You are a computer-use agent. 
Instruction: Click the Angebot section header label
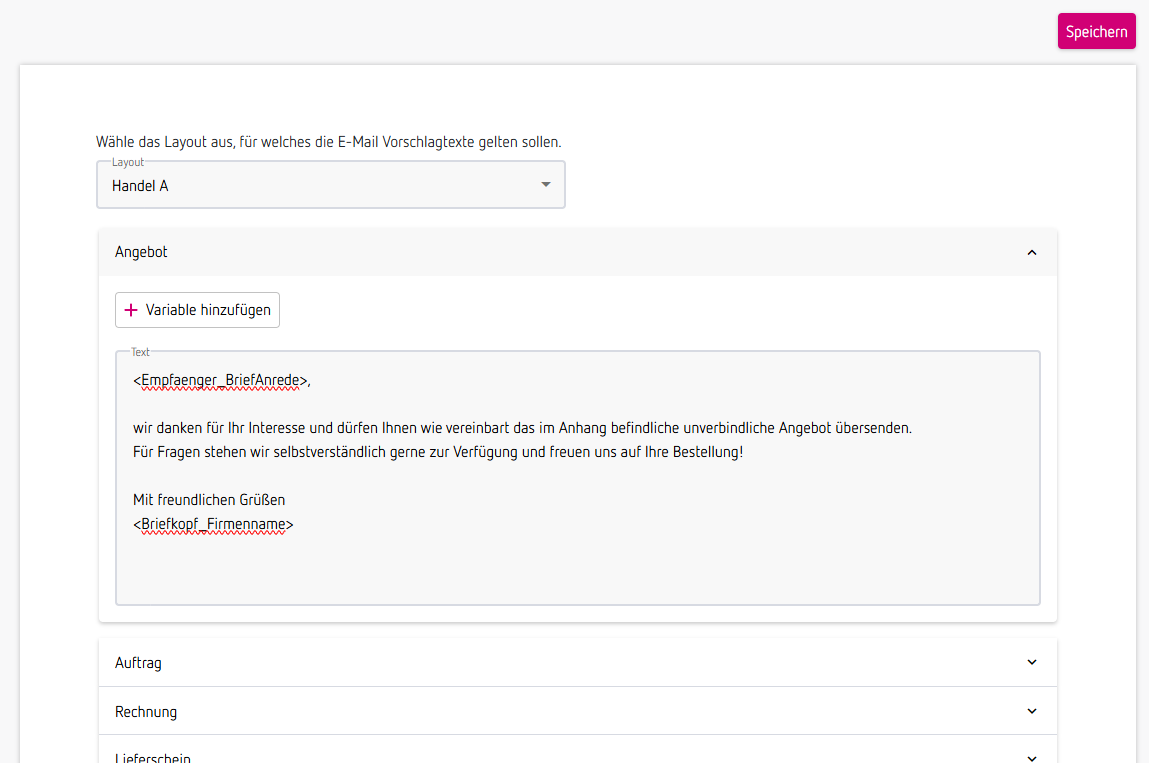click(x=141, y=252)
